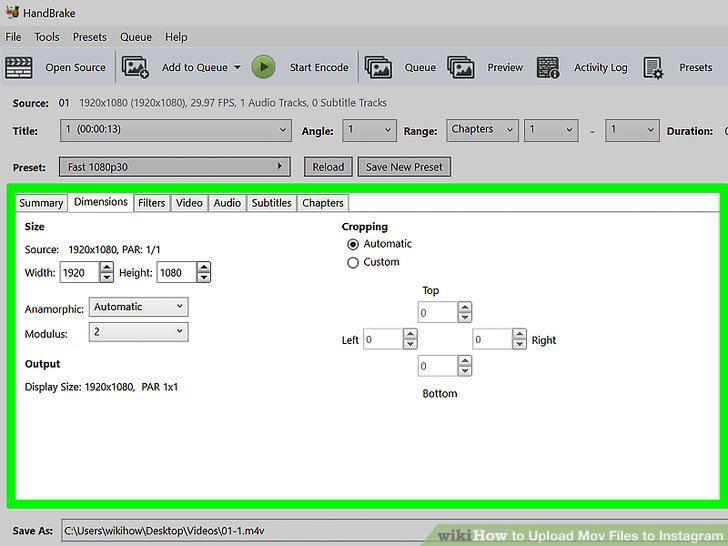Viewport: 728px width, 546px height.
Task: Decrease the Height value with down arrow
Action: (x=203, y=277)
